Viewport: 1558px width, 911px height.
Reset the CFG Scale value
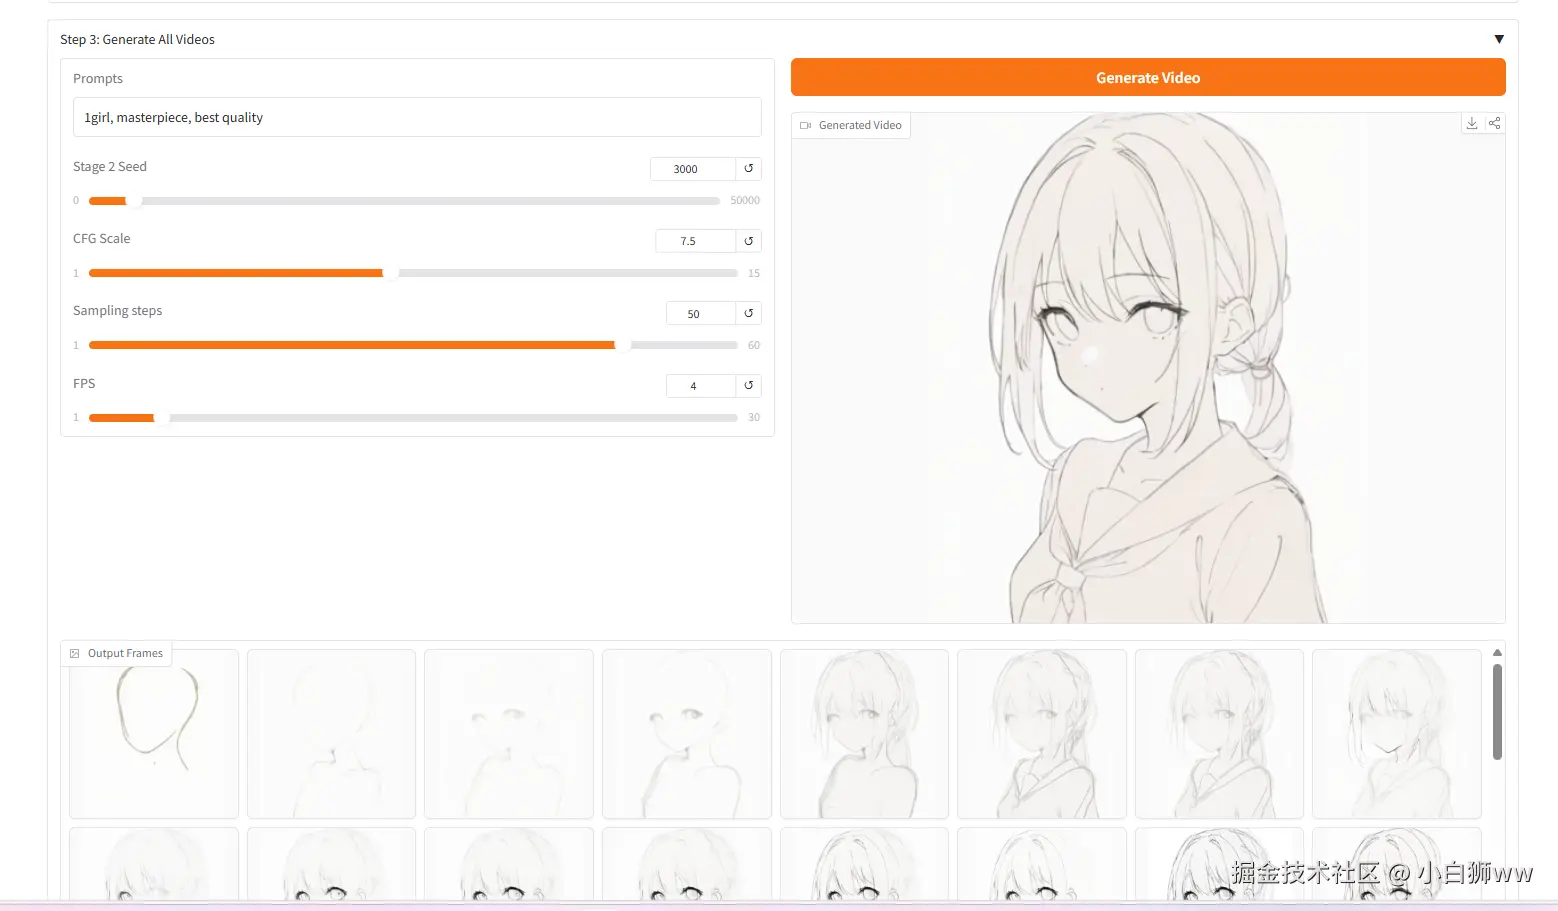click(x=748, y=241)
